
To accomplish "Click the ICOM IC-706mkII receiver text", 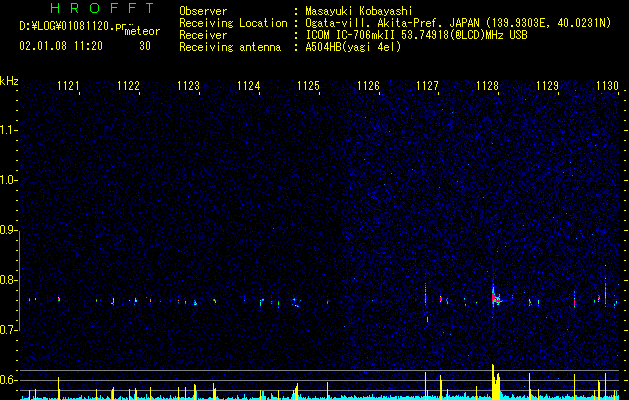I will click(416, 35).
